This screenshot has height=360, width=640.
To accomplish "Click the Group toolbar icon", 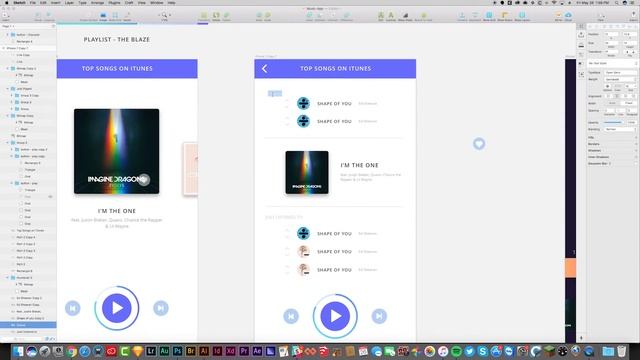I will 38,16.
